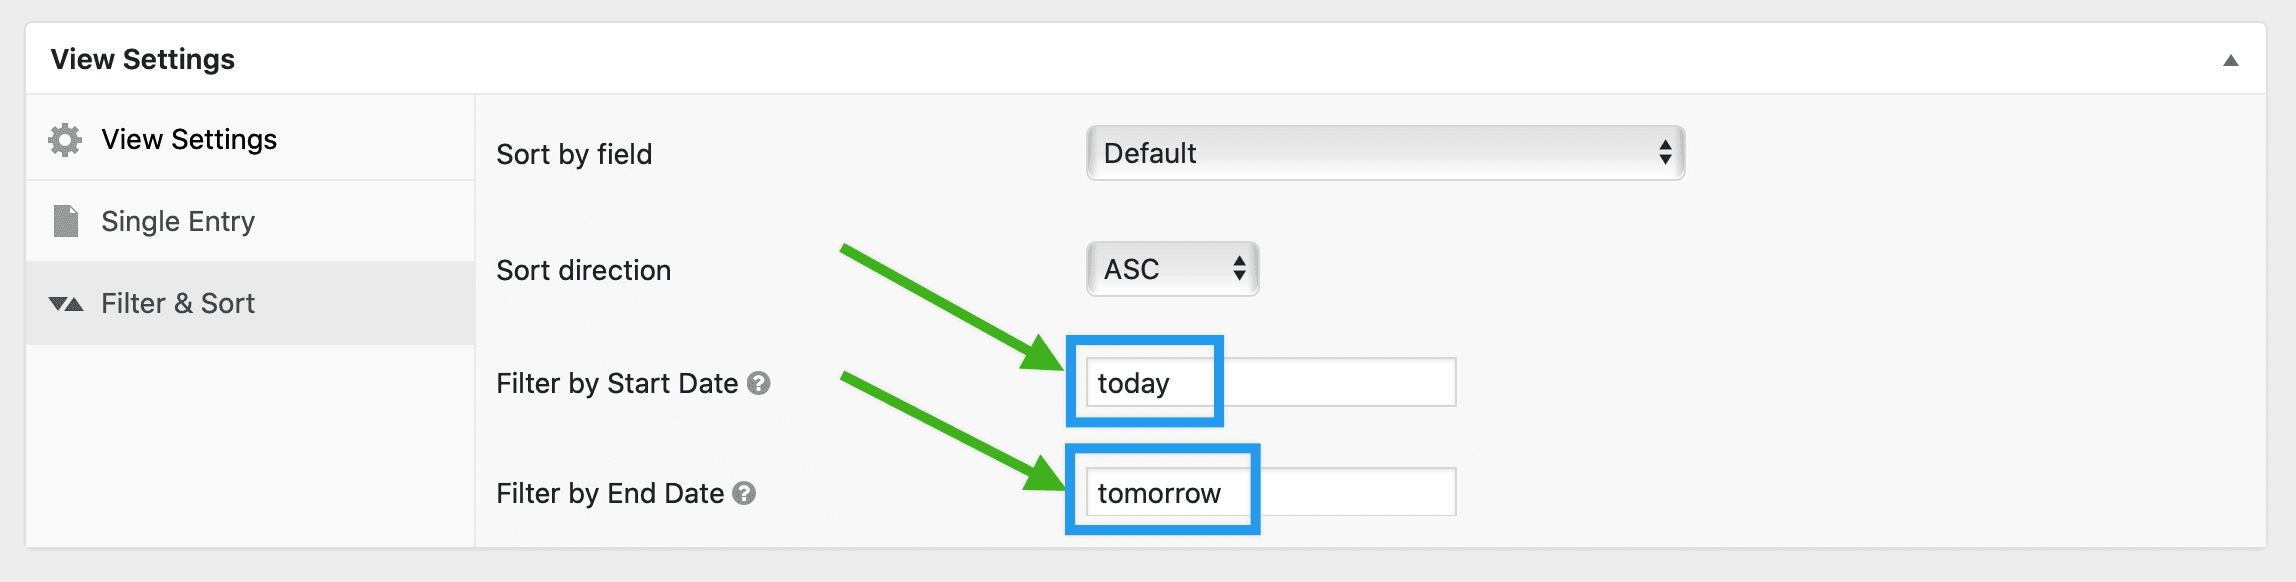Switch to the Single Entry tab
The width and height of the screenshot is (2296, 582).
(x=177, y=221)
